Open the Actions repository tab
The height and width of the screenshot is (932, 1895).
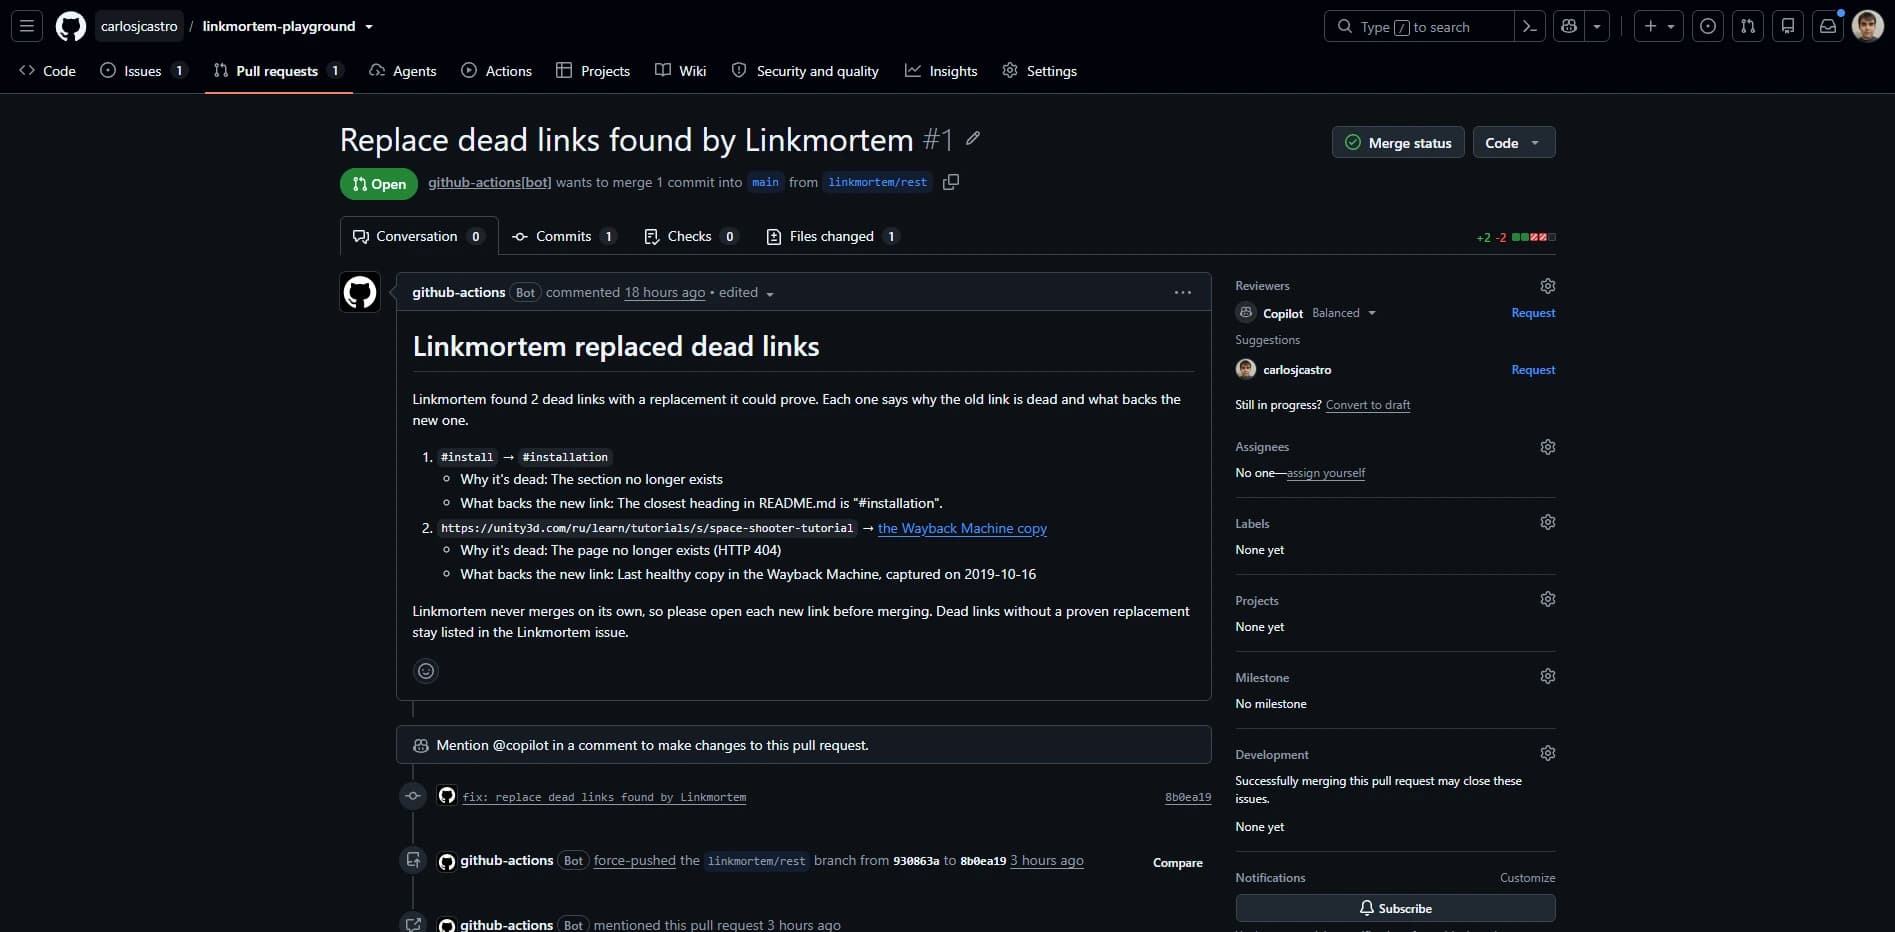(496, 71)
